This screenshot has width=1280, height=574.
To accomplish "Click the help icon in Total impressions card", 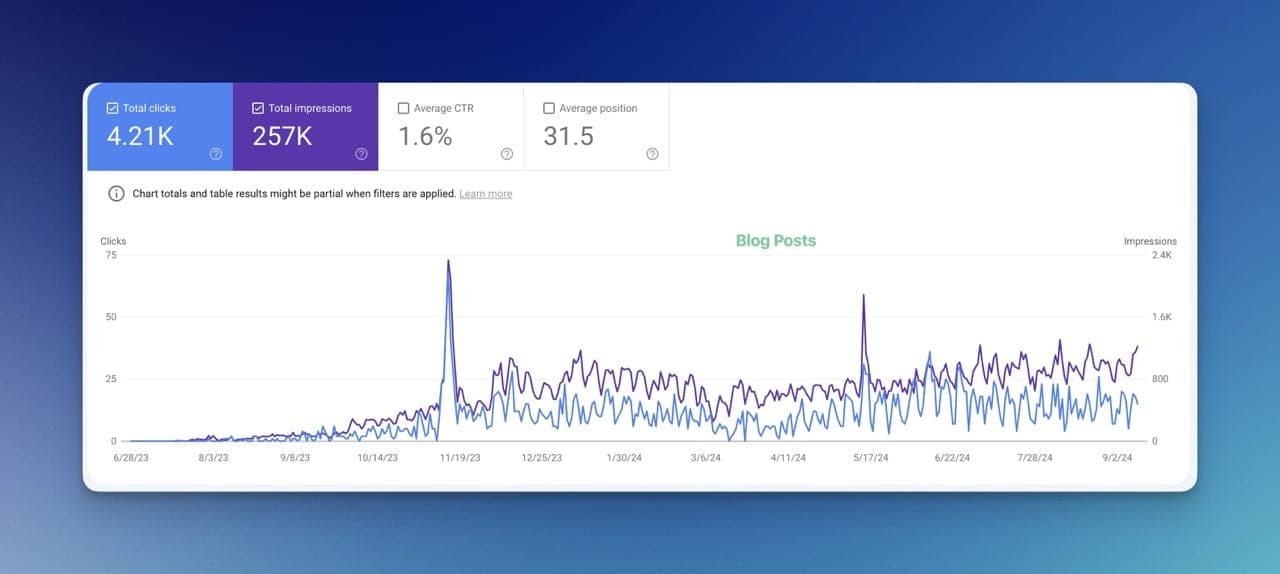I will [361, 154].
